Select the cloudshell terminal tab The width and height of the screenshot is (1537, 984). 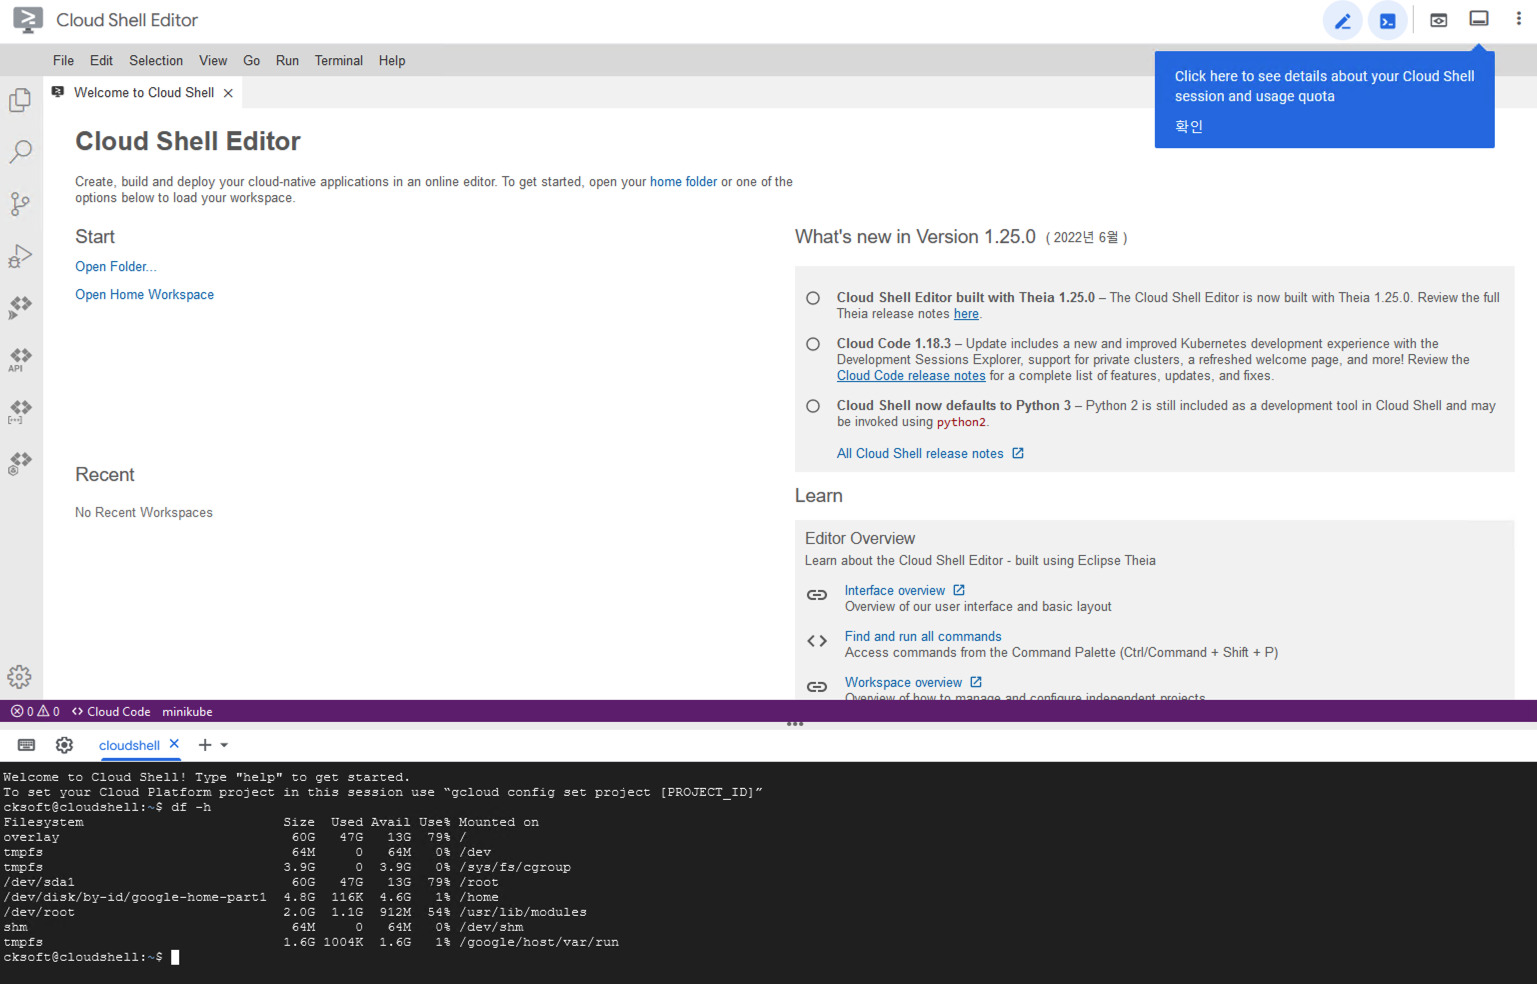click(x=129, y=745)
